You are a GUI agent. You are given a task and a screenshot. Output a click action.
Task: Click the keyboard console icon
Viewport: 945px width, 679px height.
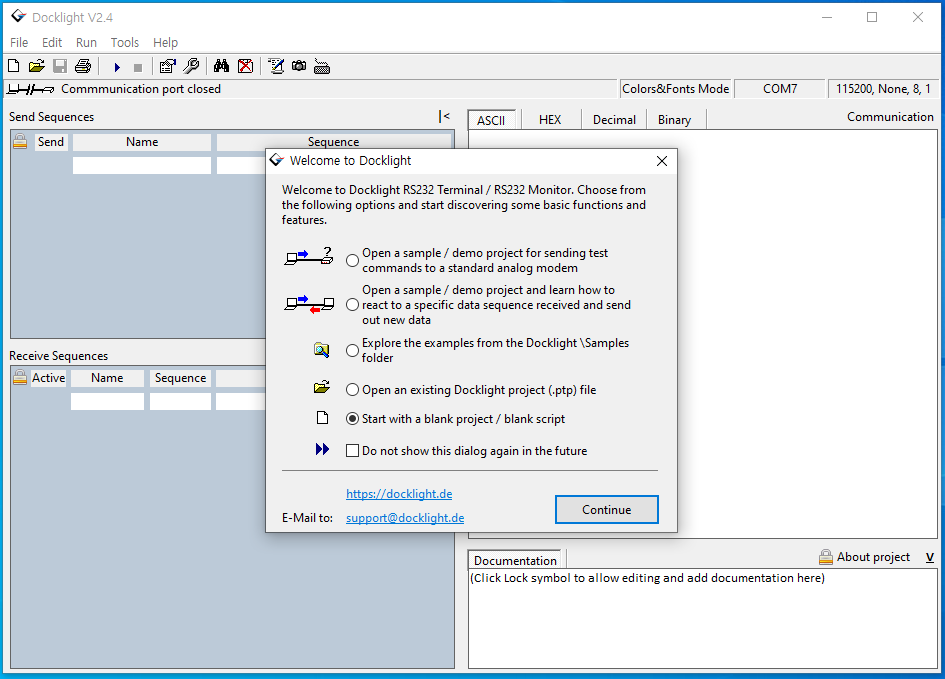[x=322, y=67]
